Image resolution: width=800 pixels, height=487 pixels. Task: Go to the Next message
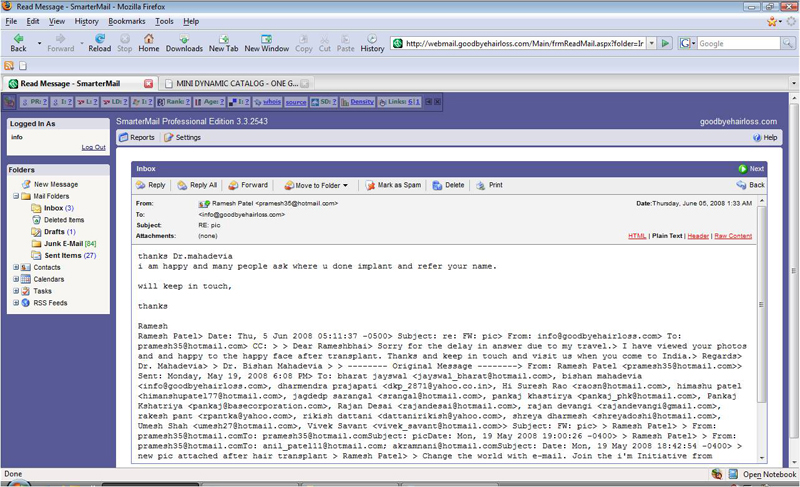[751, 169]
